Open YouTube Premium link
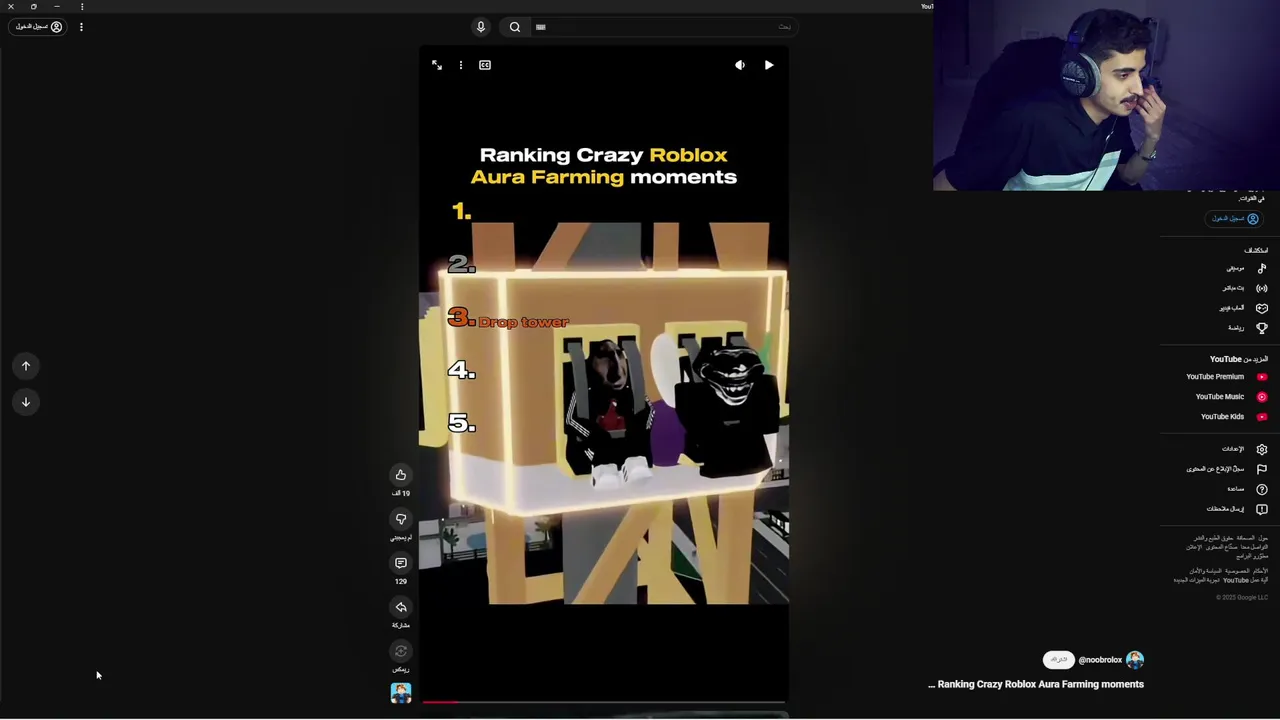The image size is (1280, 720). click(x=1215, y=377)
